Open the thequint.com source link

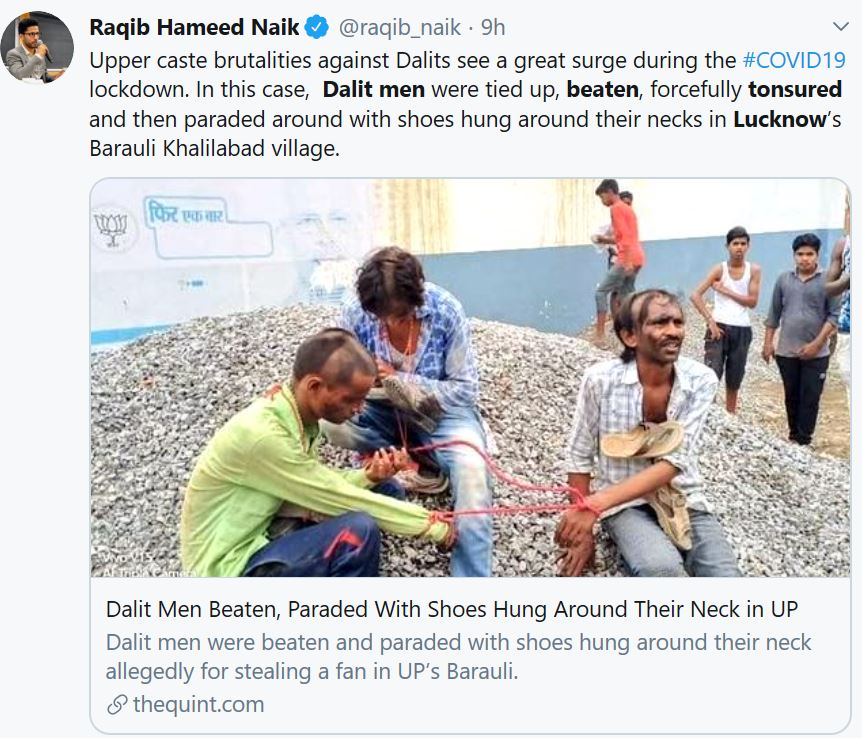click(198, 704)
